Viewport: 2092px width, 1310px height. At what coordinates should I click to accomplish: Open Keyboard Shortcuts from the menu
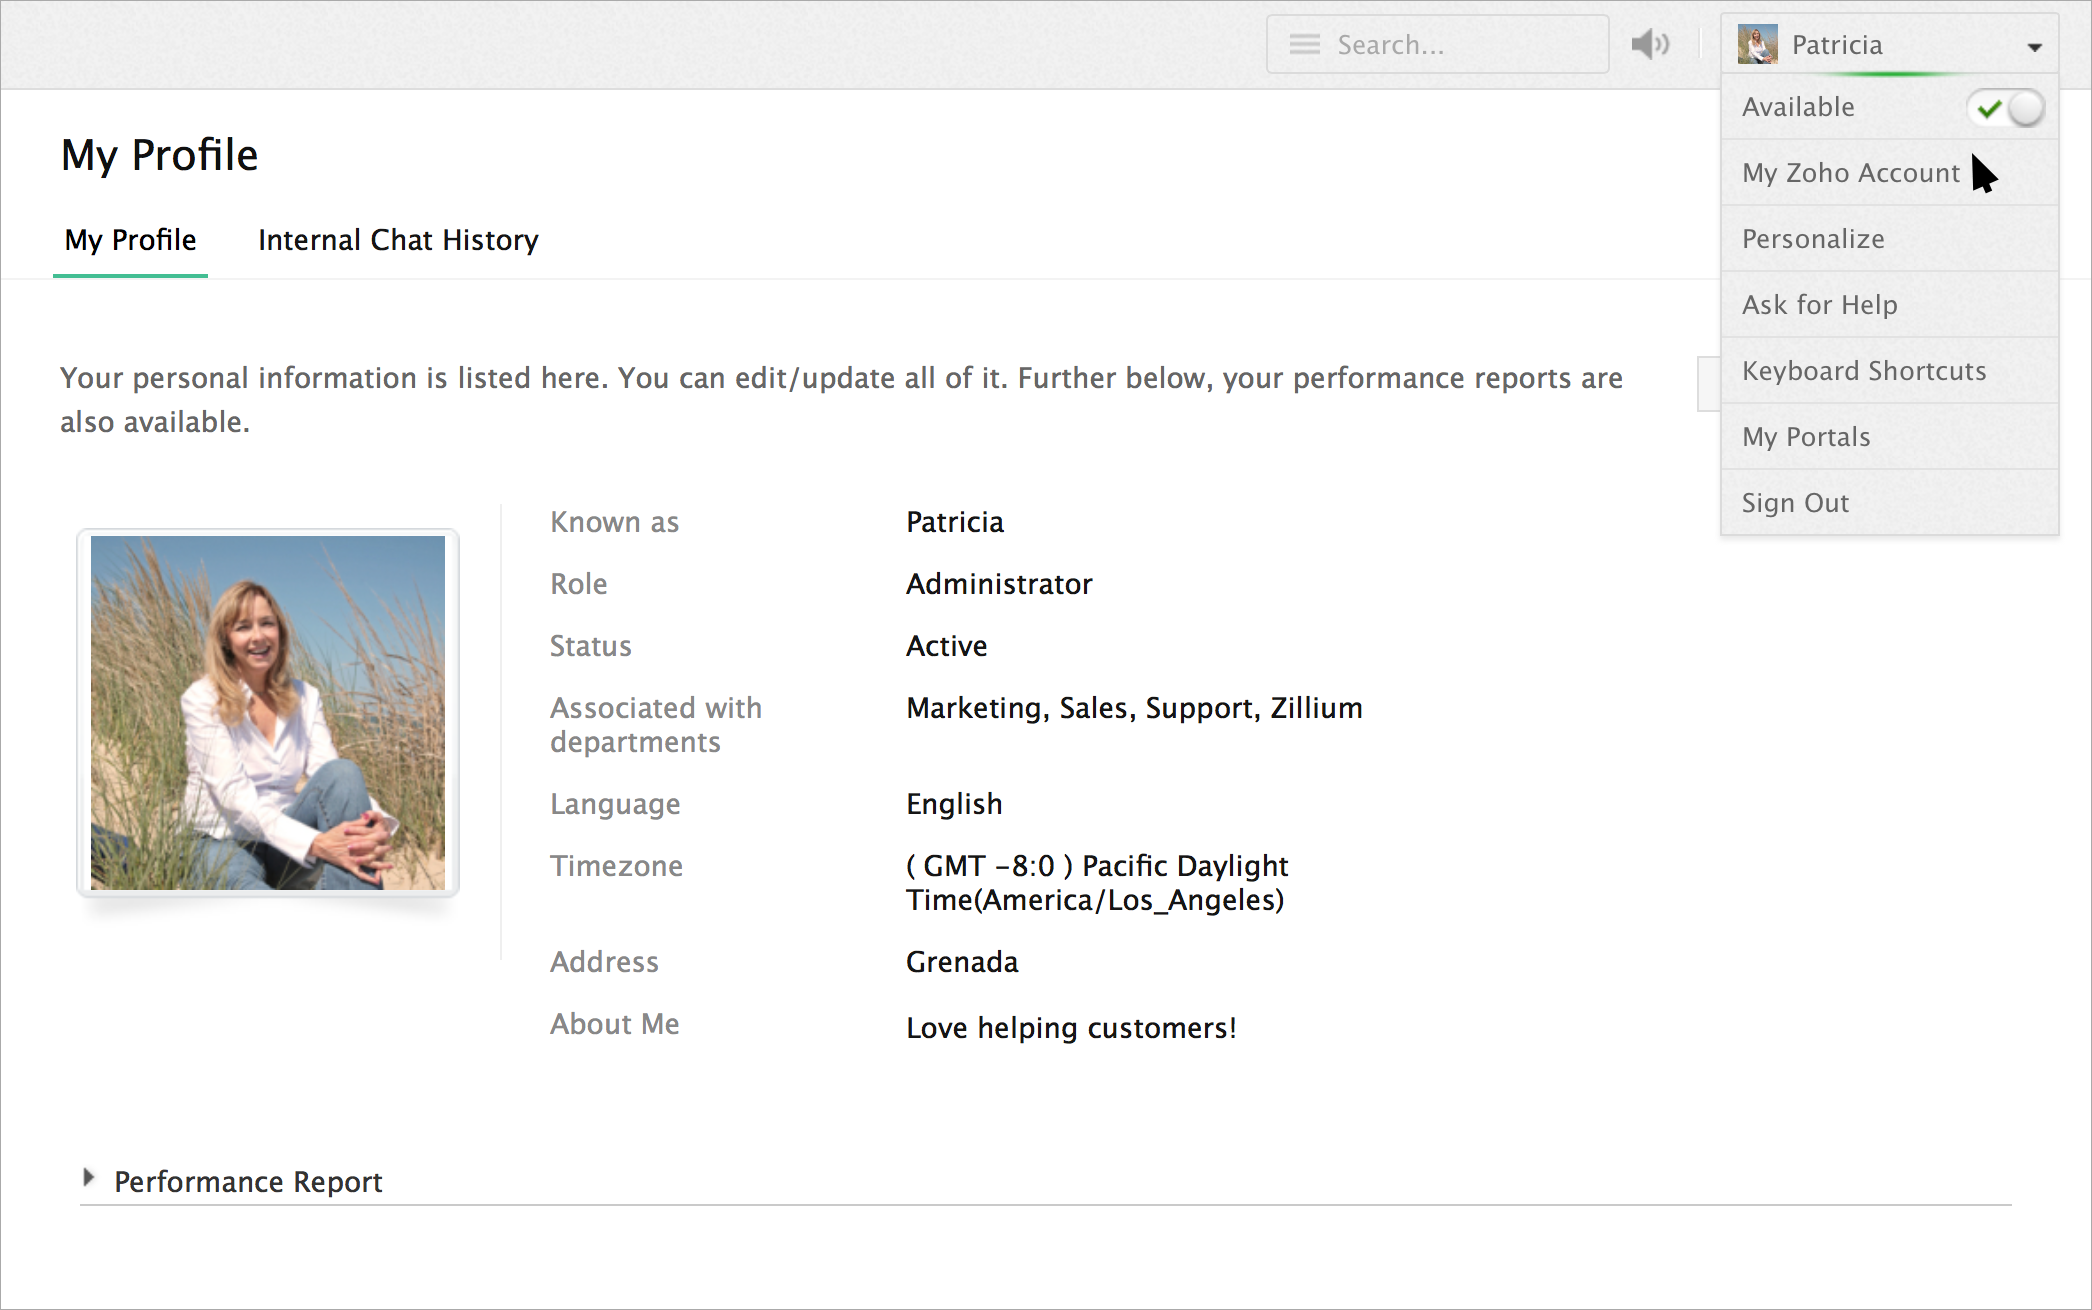point(1863,371)
